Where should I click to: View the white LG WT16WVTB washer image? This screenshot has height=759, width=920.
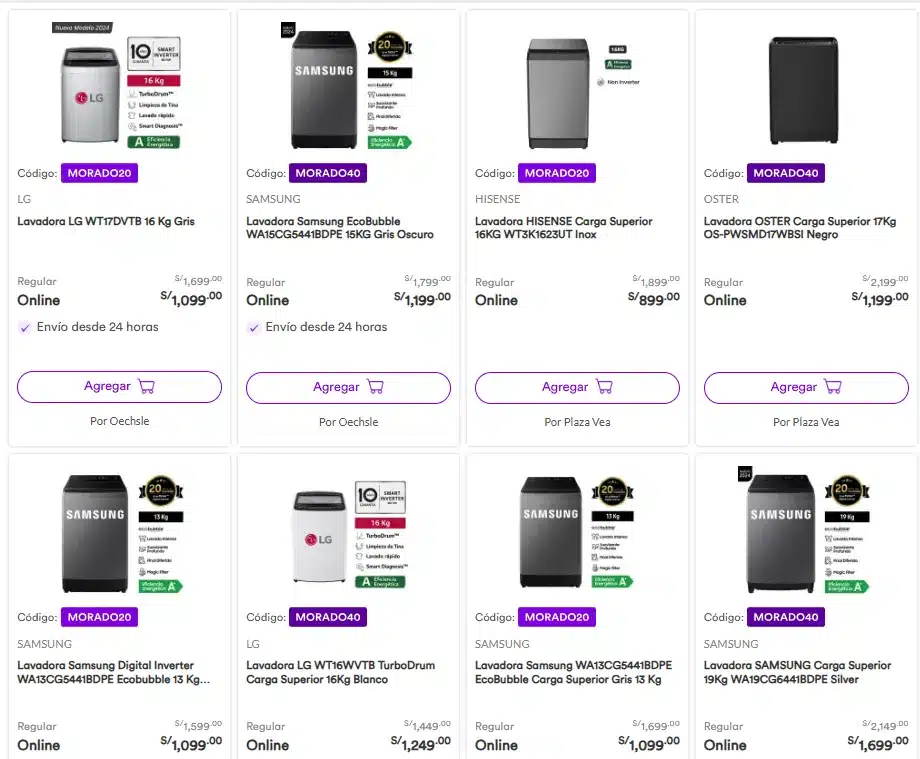point(320,537)
